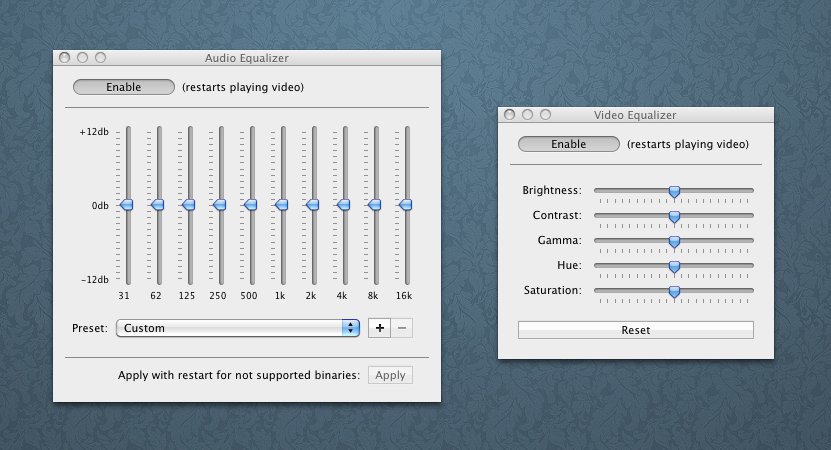The image size is (831, 450).
Task: Select the Gamma slider handle
Action: (674, 241)
